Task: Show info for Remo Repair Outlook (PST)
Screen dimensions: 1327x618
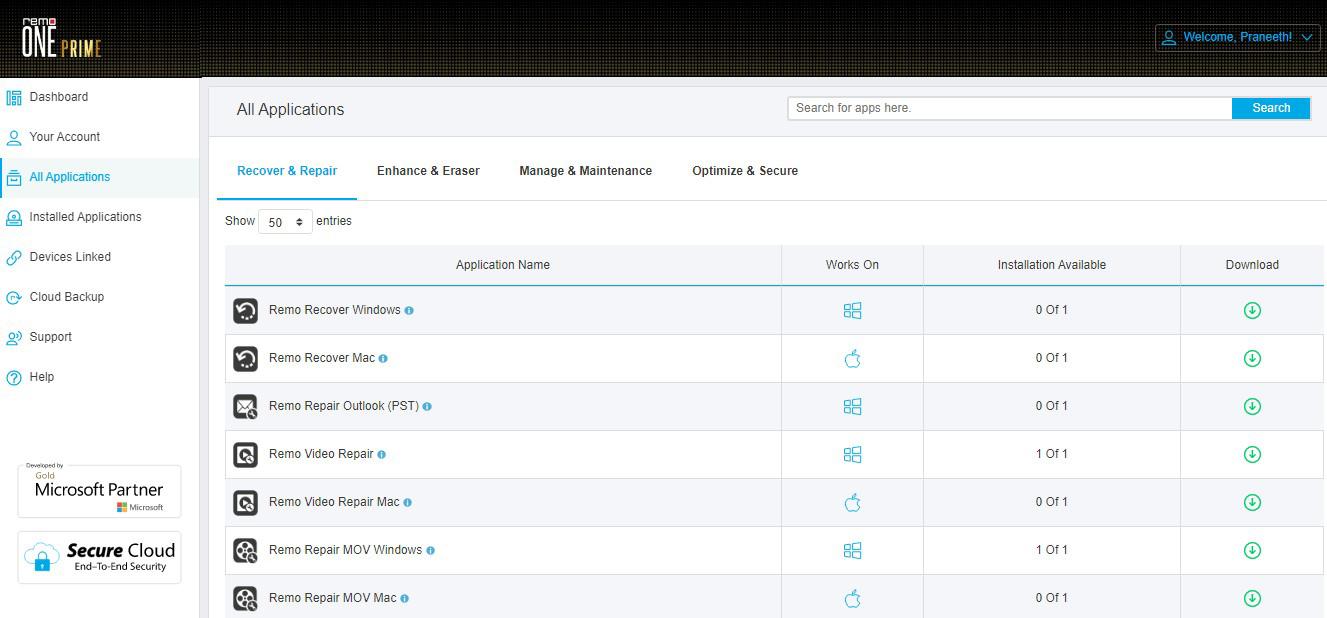Action: tap(427, 406)
